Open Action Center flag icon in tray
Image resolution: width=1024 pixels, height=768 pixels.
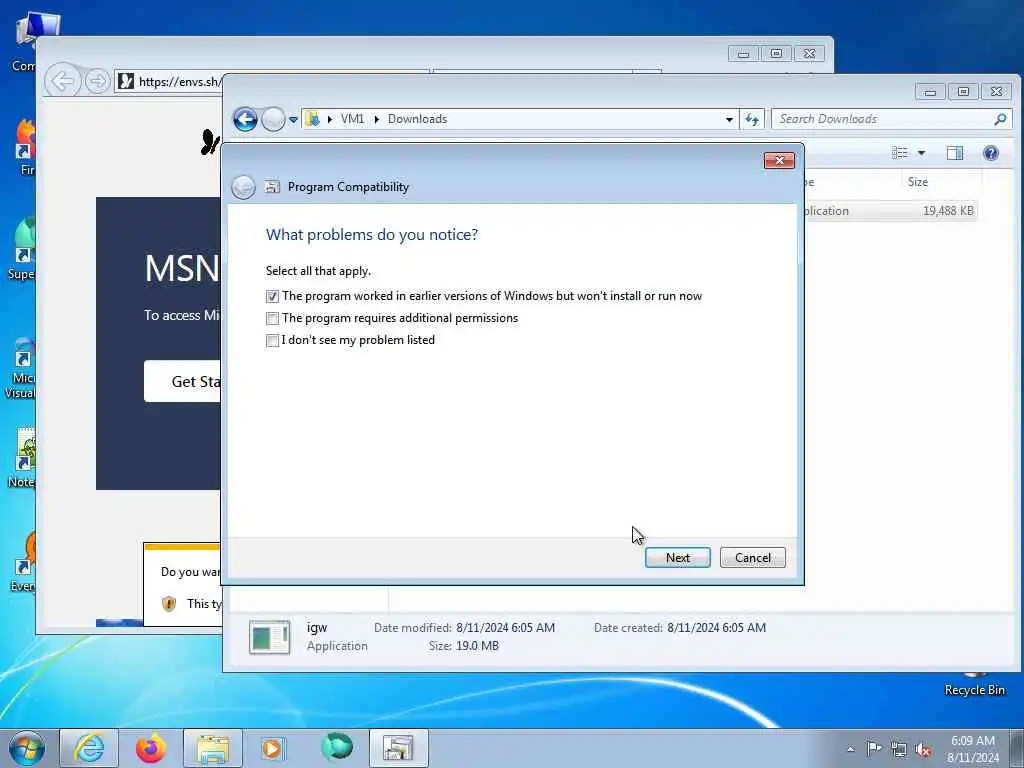(x=874, y=749)
